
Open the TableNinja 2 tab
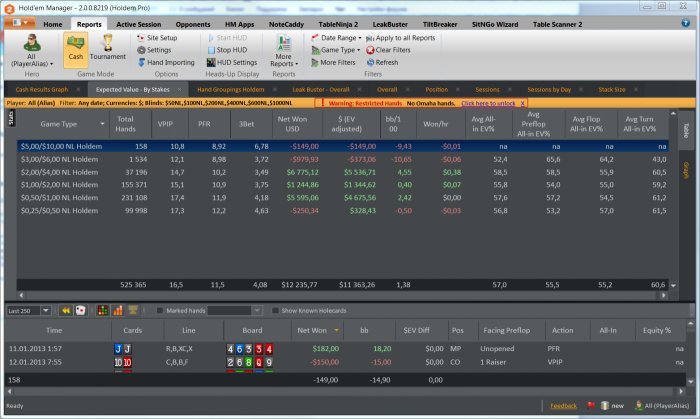pyautogui.click(x=338, y=24)
